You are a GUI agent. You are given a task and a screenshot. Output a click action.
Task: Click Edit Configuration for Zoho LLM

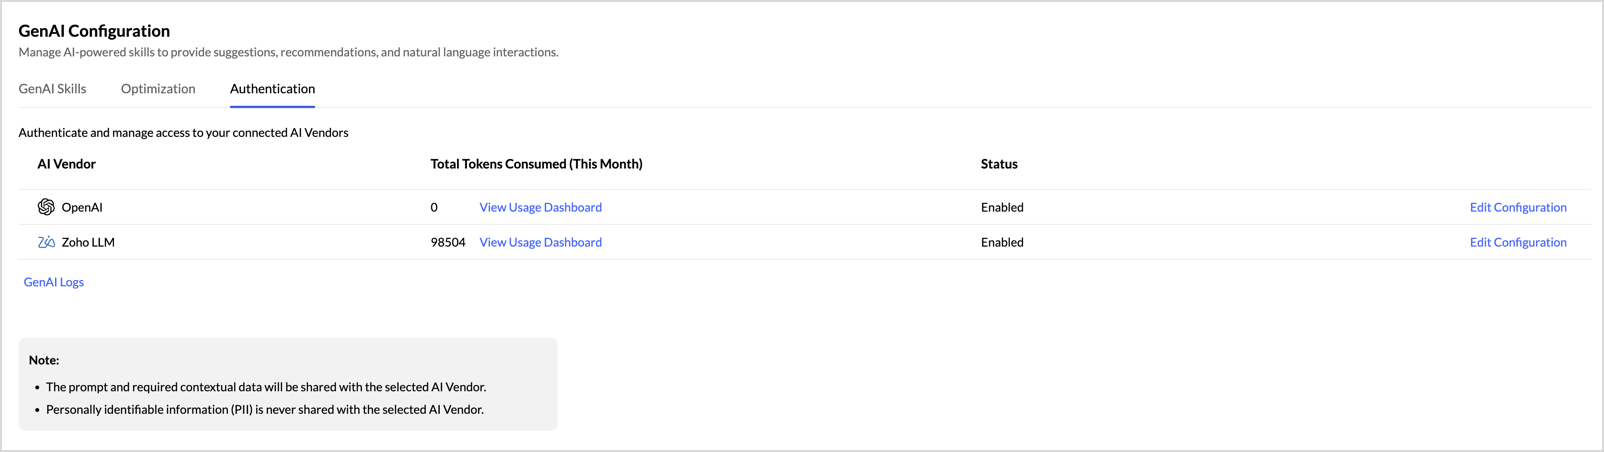[1517, 242]
